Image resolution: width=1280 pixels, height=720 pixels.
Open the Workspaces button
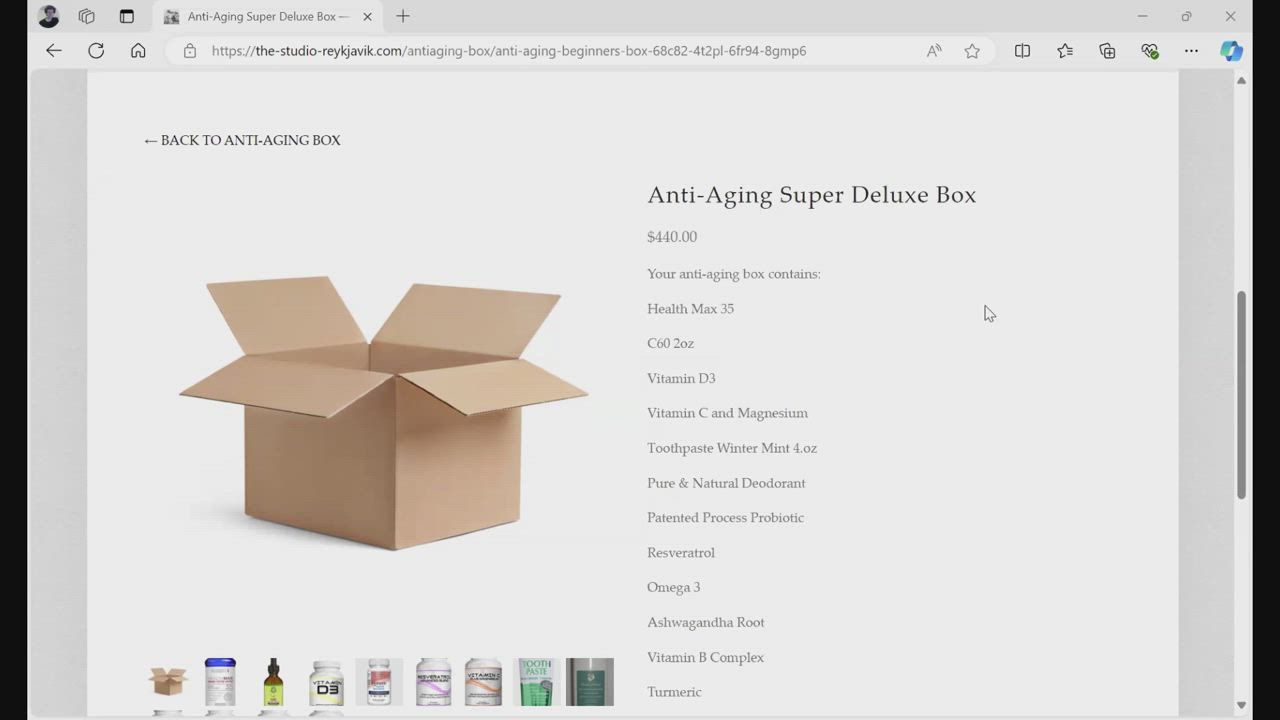(87, 16)
